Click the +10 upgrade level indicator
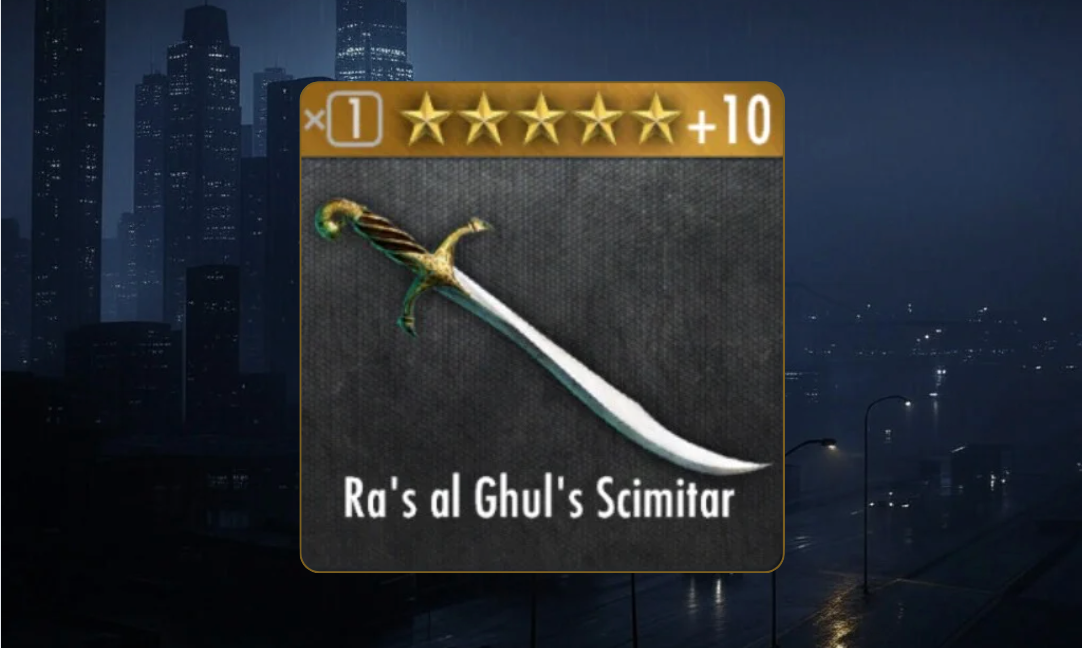The height and width of the screenshot is (648, 1082). 729,120
